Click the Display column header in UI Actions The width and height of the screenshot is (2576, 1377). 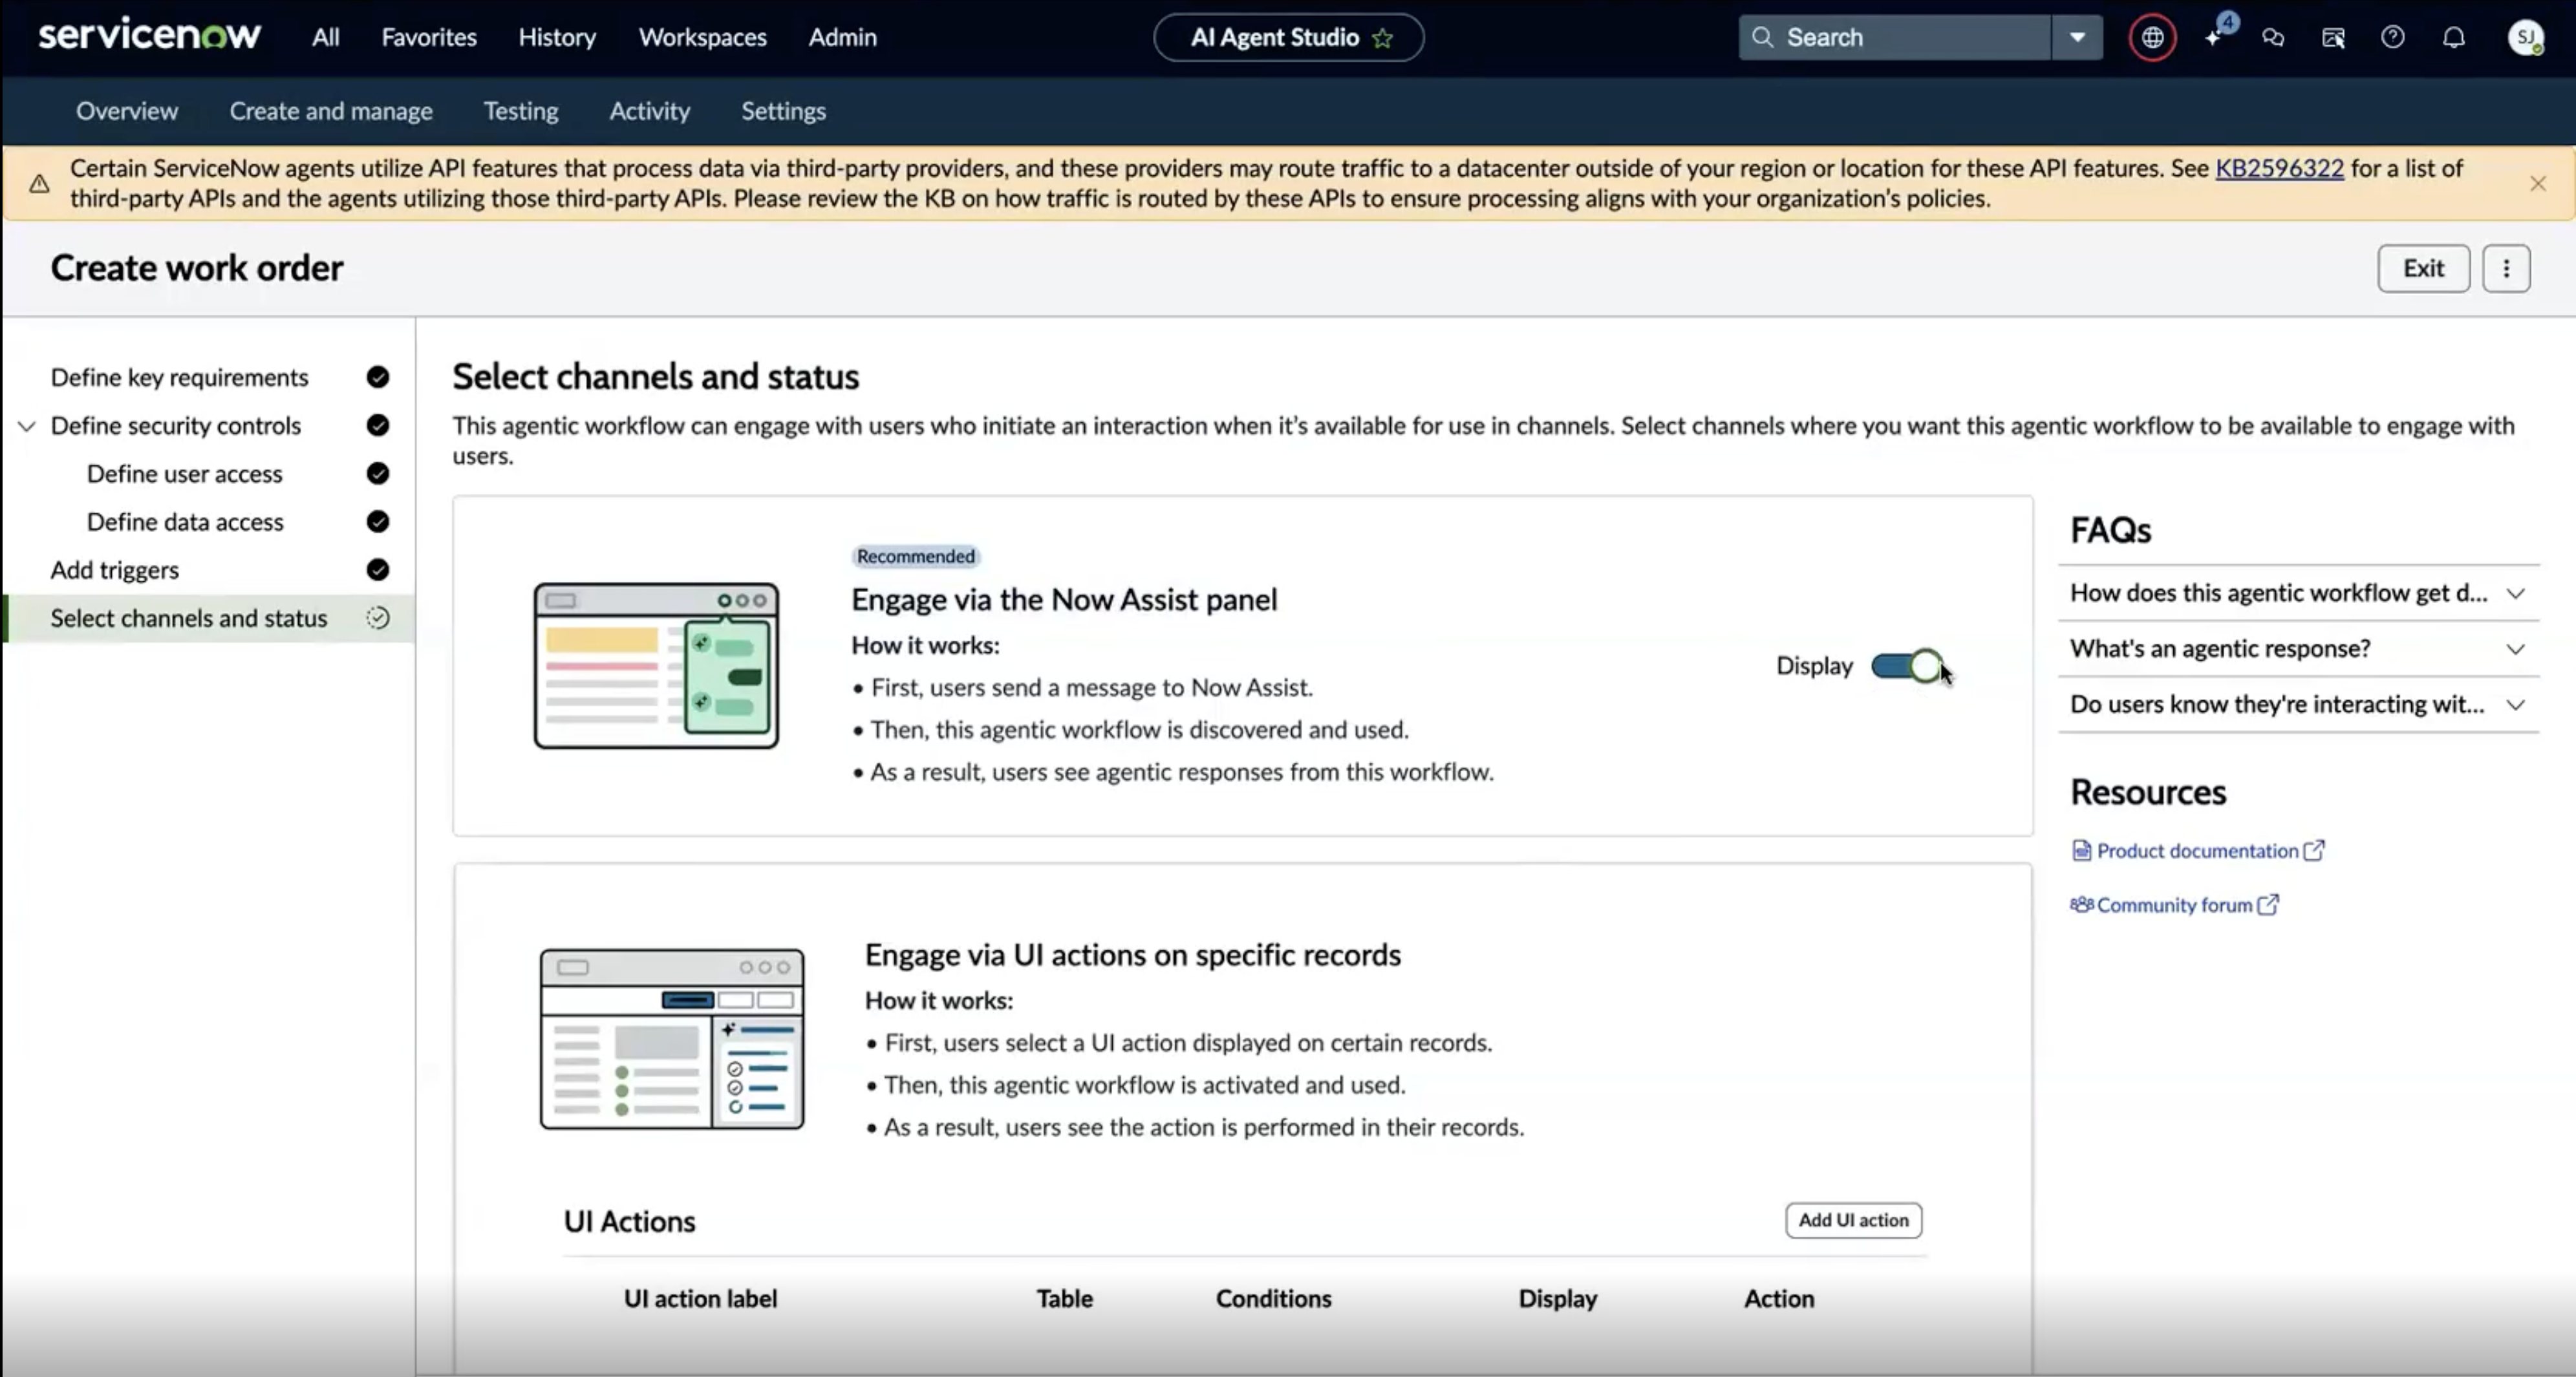[x=1557, y=1298]
